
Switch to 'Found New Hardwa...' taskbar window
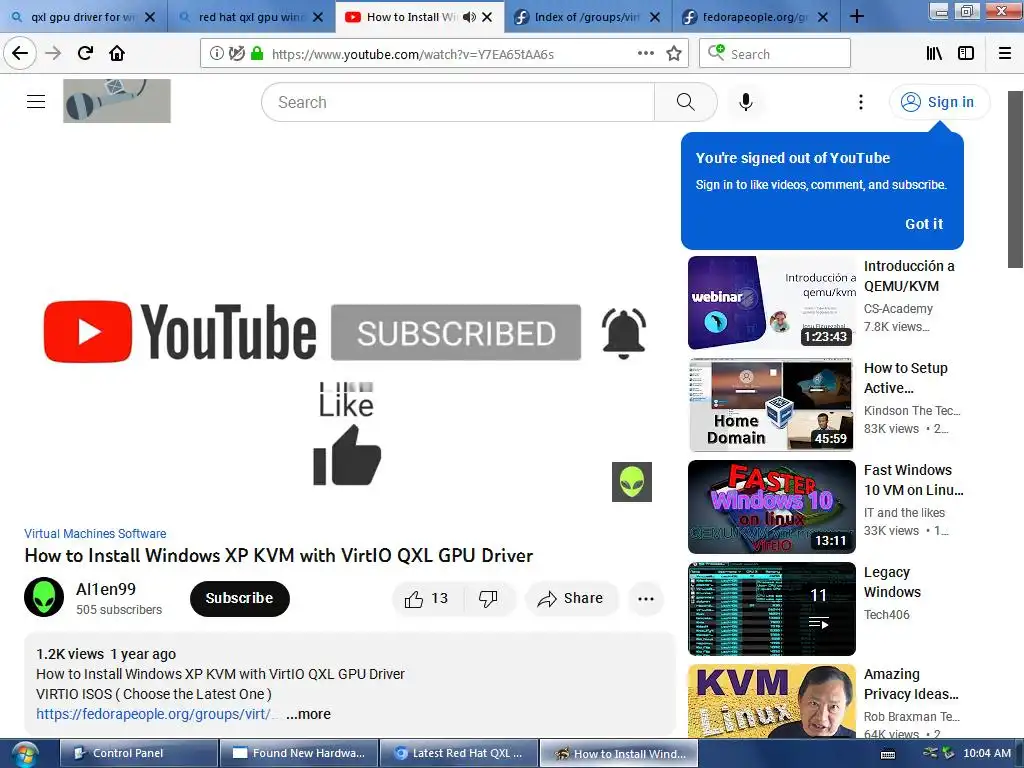click(298, 754)
